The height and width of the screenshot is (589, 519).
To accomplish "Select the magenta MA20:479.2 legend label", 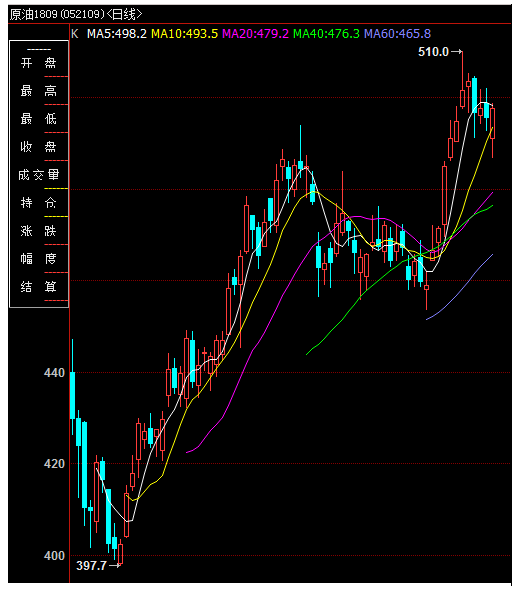I will (x=255, y=34).
